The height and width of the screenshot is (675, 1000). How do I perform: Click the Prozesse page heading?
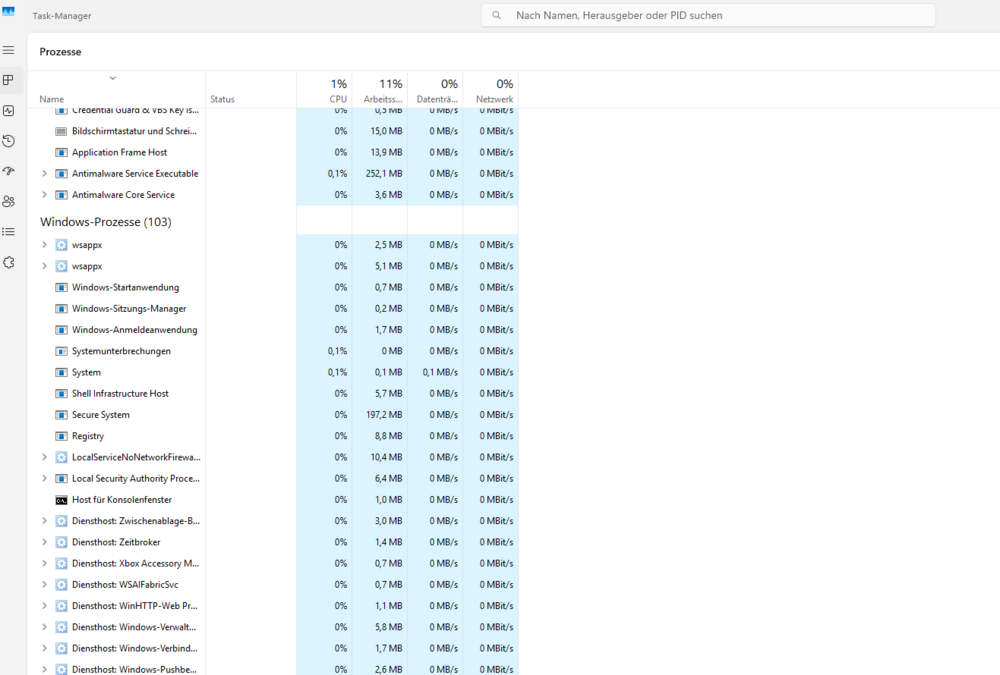tap(61, 52)
